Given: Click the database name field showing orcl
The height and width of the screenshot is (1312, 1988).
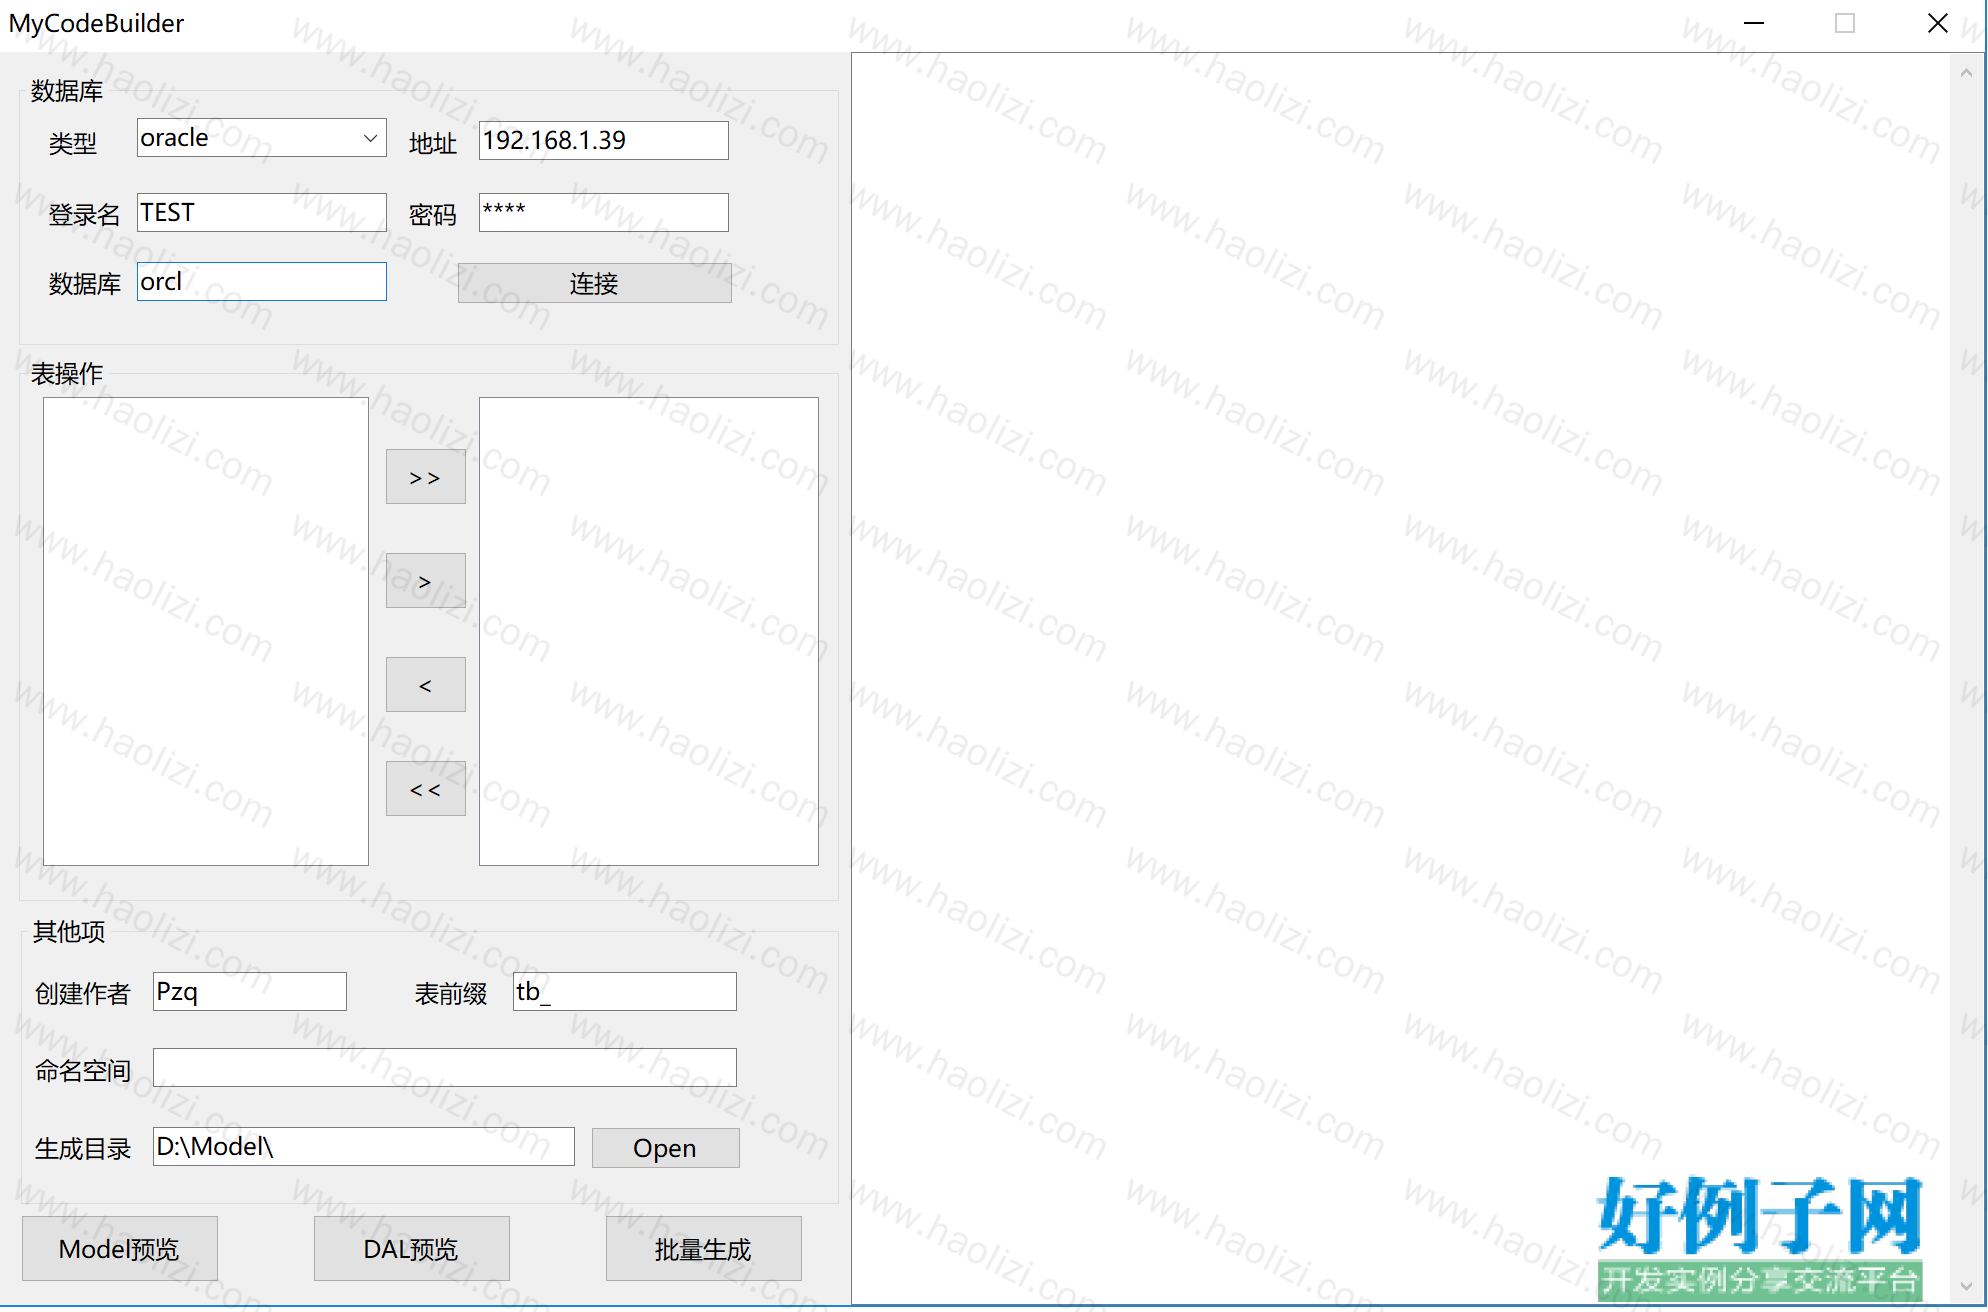Looking at the screenshot, I should tap(261, 281).
